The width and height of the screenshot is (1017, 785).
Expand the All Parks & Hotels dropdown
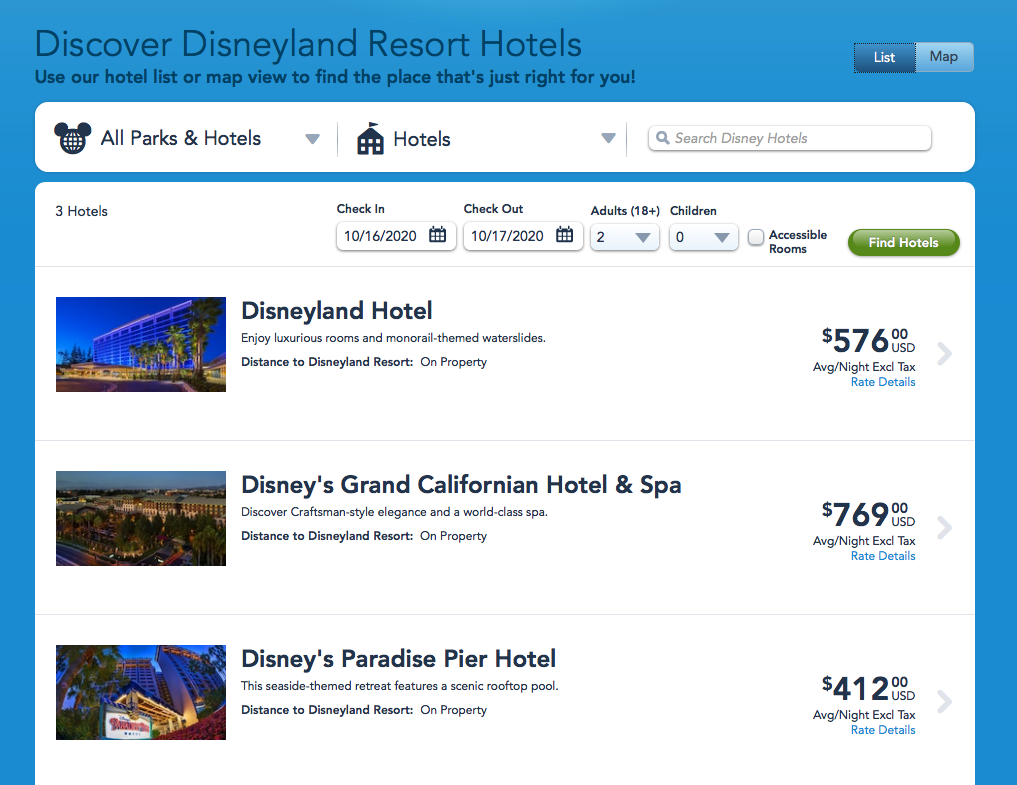coord(312,139)
